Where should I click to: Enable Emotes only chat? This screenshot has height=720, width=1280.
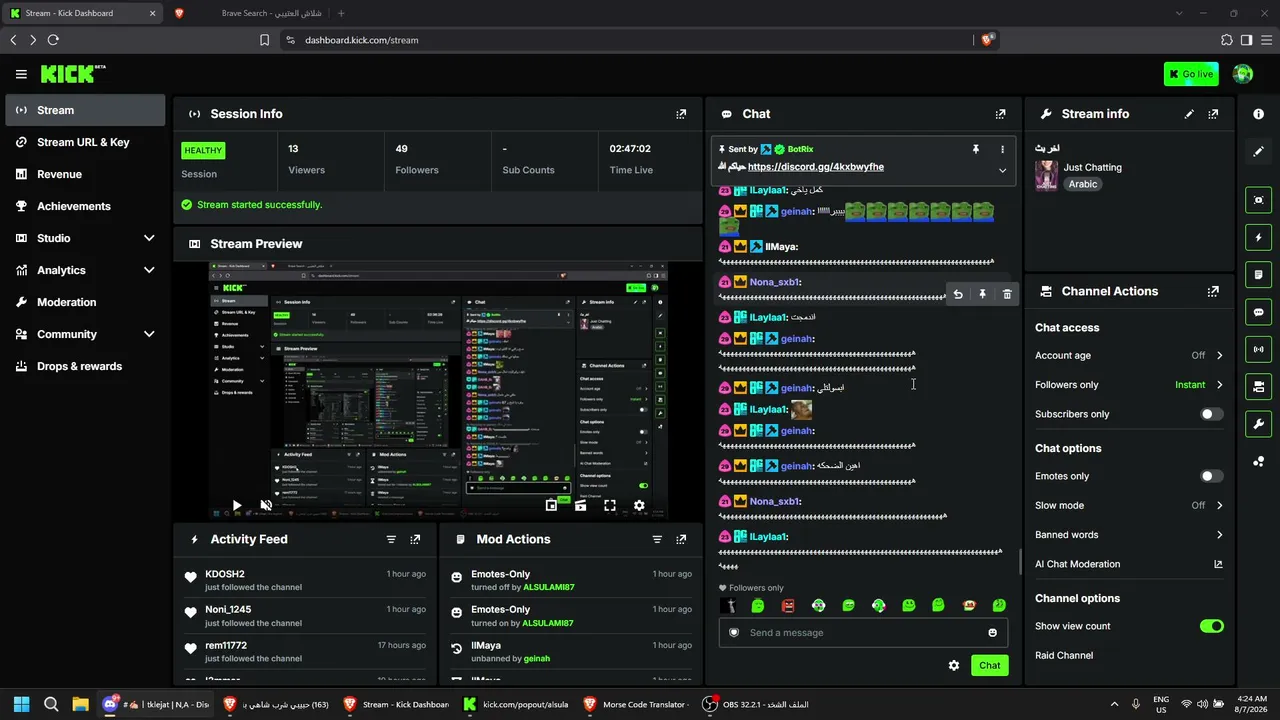coord(1211,476)
